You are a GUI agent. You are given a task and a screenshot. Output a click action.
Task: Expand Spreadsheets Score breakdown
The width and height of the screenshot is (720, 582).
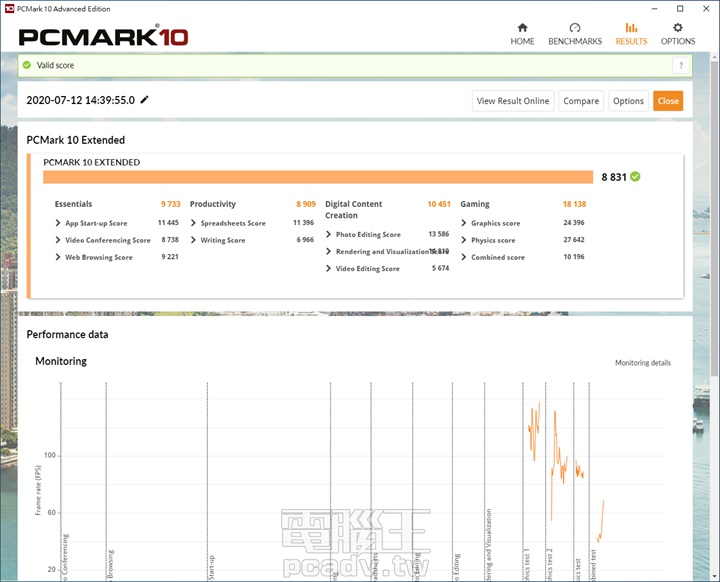pos(194,223)
